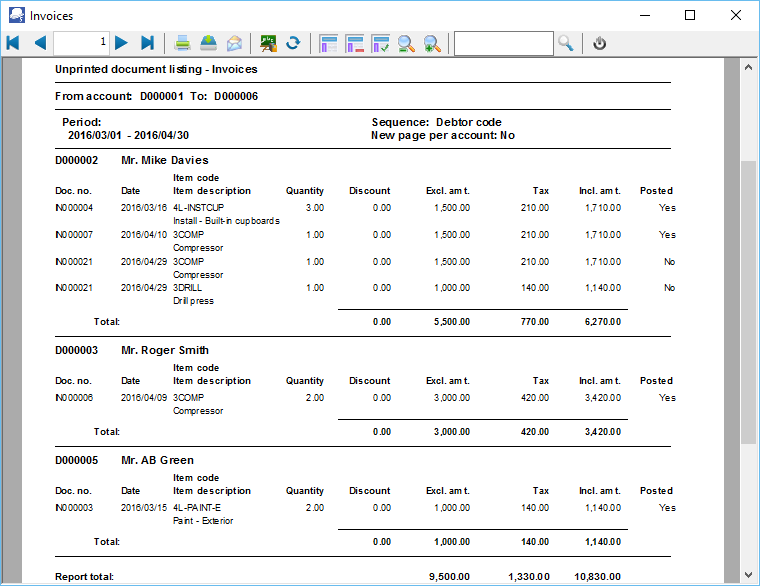The image size is (760, 586).
Task: Click the chalkboard icon in toolbar
Action: [x=268, y=43]
